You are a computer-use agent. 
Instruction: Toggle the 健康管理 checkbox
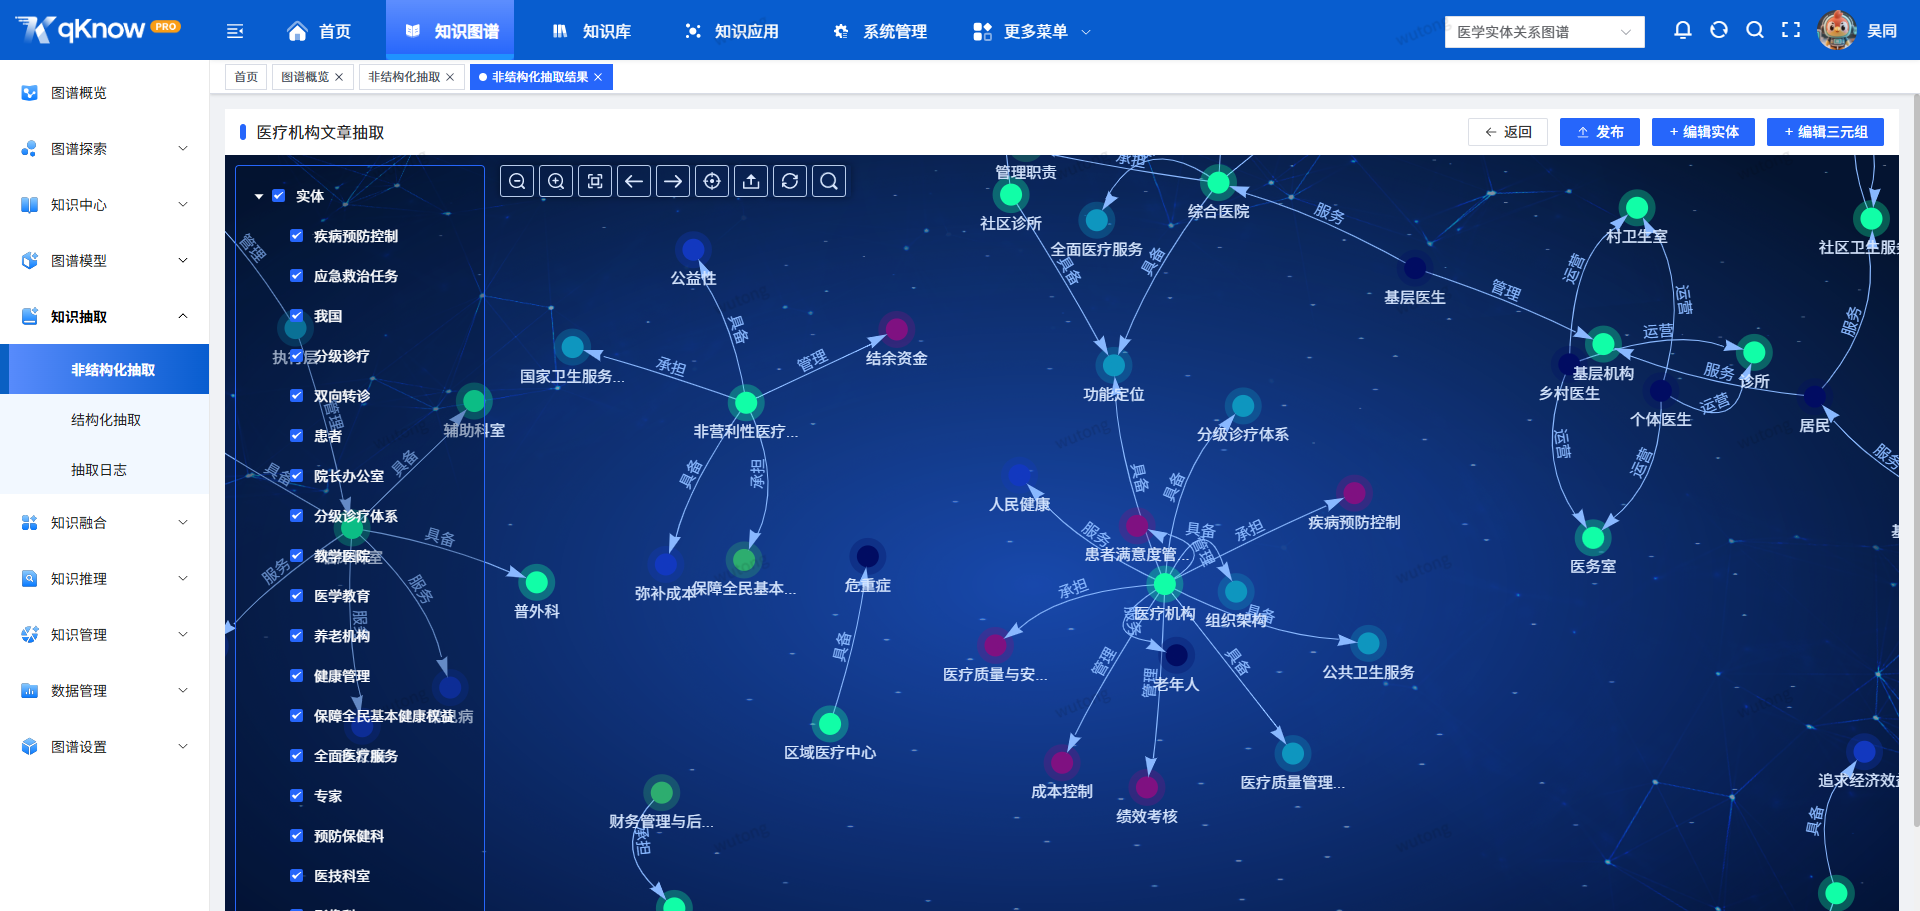click(x=297, y=676)
